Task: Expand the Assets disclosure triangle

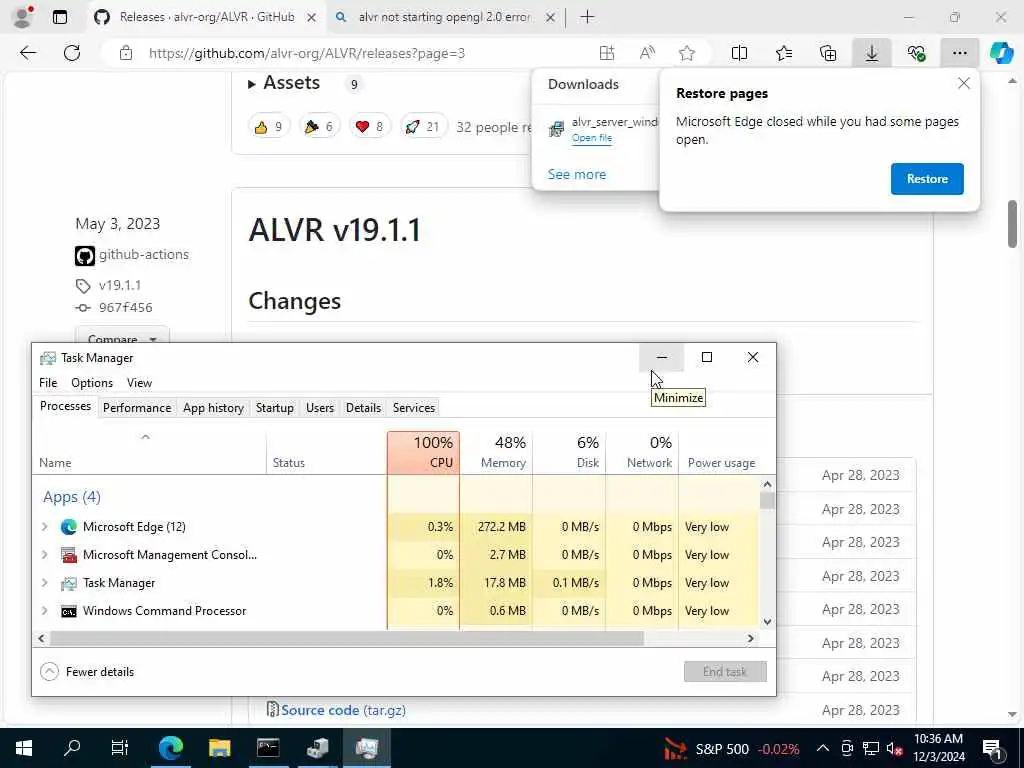Action: [251, 84]
